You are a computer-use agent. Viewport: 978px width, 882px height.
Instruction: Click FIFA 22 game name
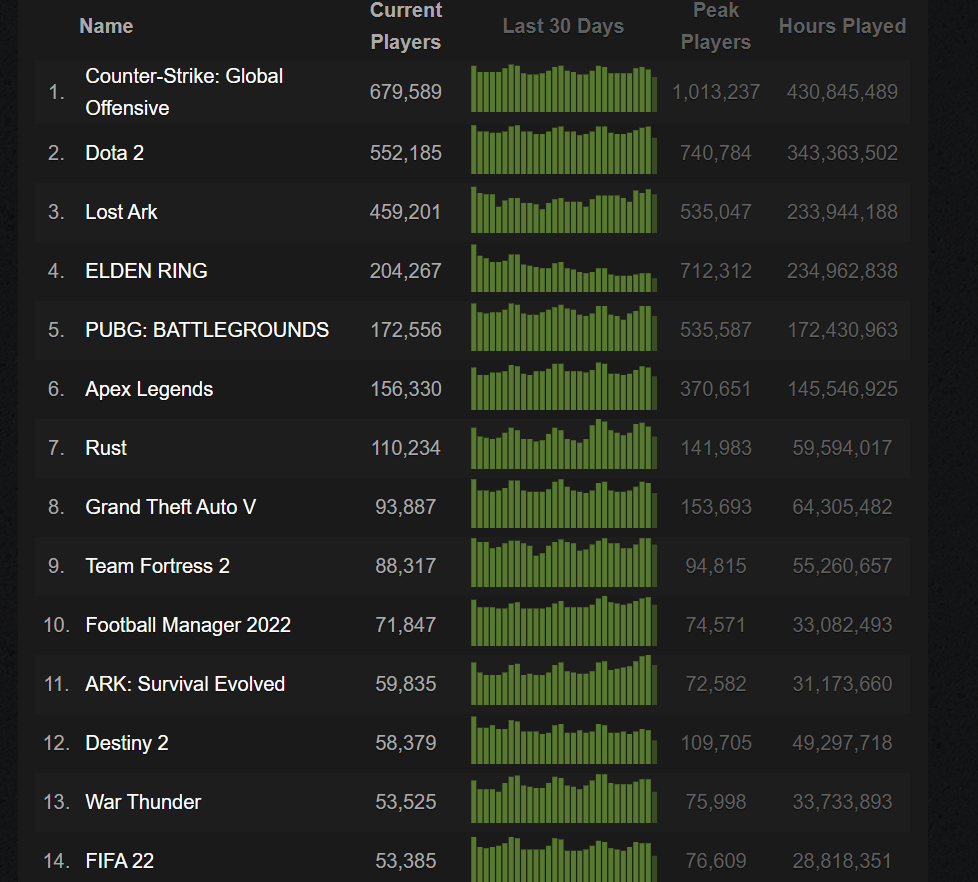119,861
